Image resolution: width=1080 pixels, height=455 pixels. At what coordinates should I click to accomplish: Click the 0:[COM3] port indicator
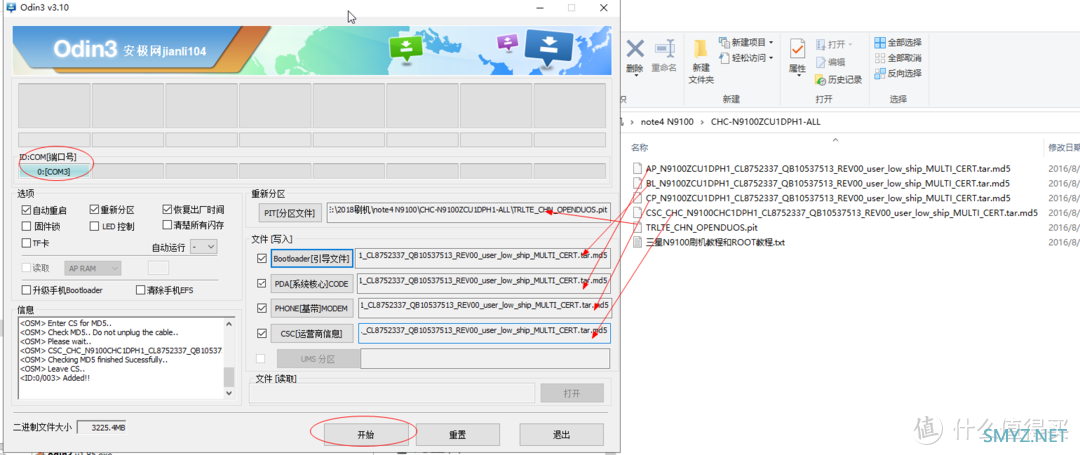pos(54,171)
